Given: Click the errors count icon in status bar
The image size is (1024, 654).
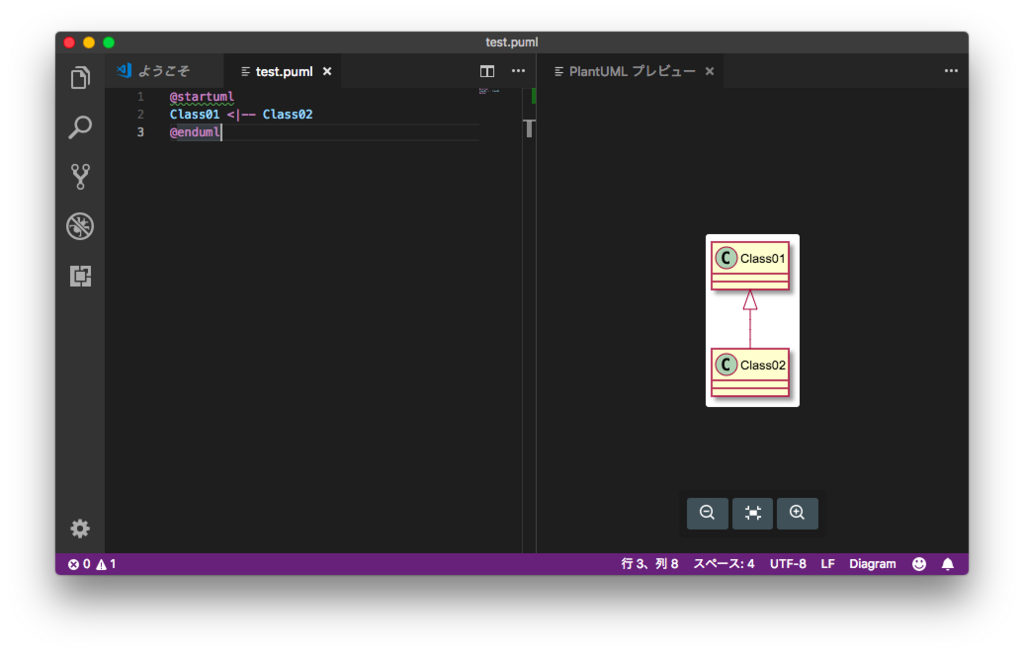Looking at the screenshot, I should point(79,564).
